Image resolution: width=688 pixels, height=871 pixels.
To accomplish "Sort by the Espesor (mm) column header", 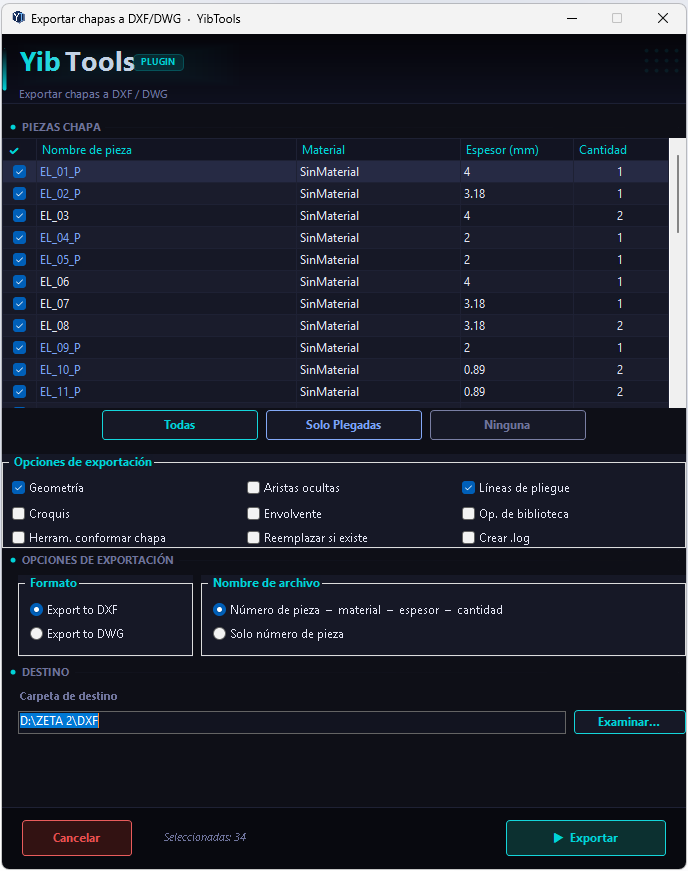I will [516, 150].
